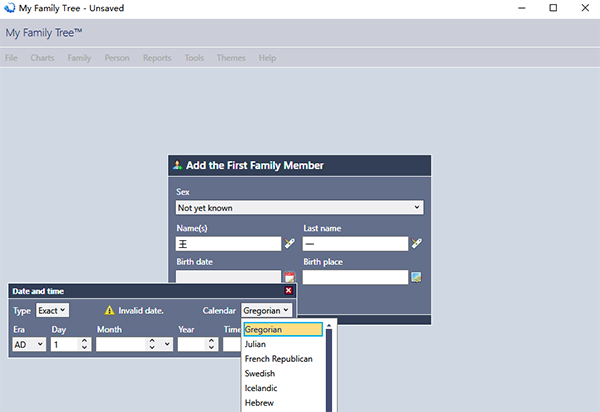The height and width of the screenshot is (412, 600).
Task: Select Hebrew calendar option
Action: pyautogui.click(x=283, y=402)
